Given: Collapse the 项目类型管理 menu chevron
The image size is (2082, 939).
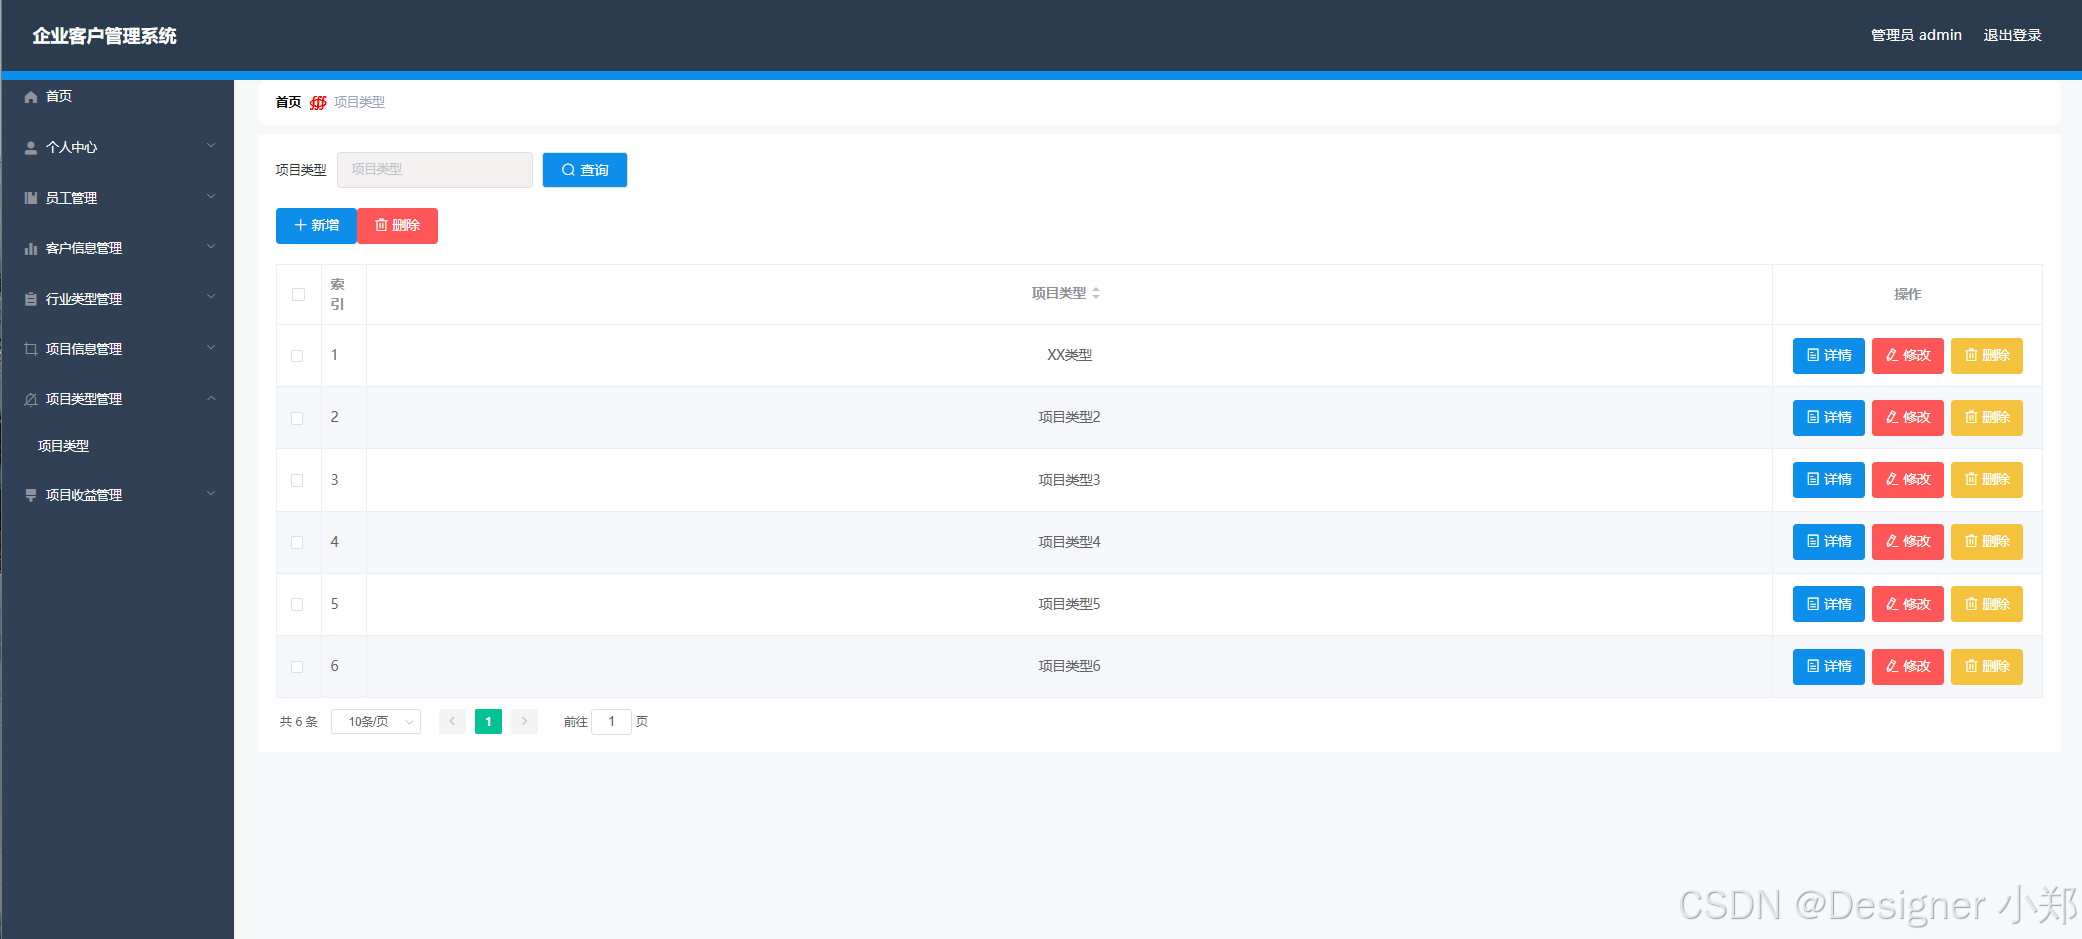Looking at the screenshot, I should point(211,398).
